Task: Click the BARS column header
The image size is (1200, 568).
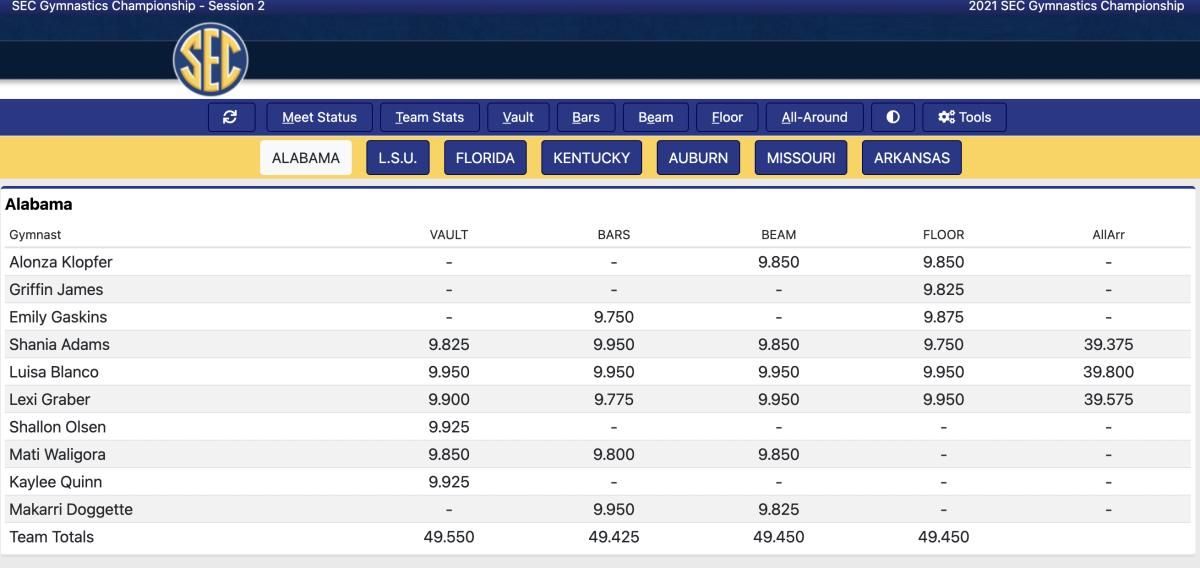Action: point(614,235)
